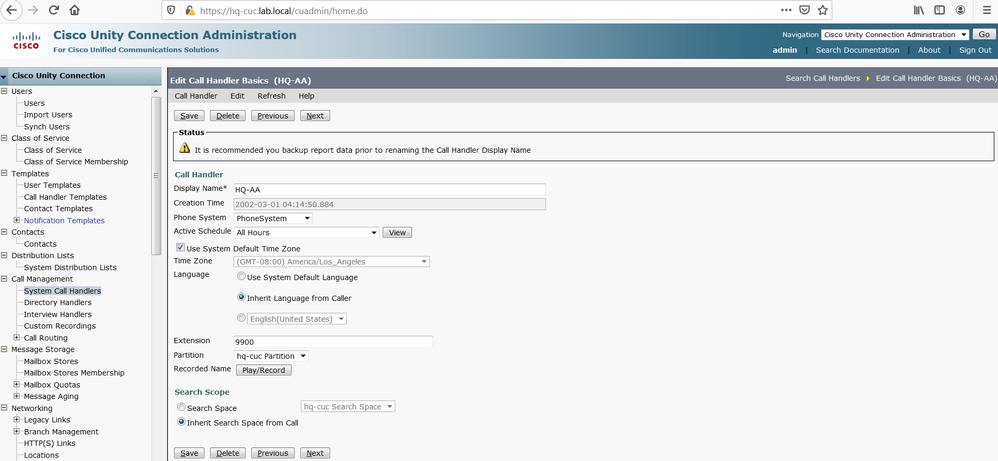
Task: Click the bottom Next button
Action: (x=315, y=453)
